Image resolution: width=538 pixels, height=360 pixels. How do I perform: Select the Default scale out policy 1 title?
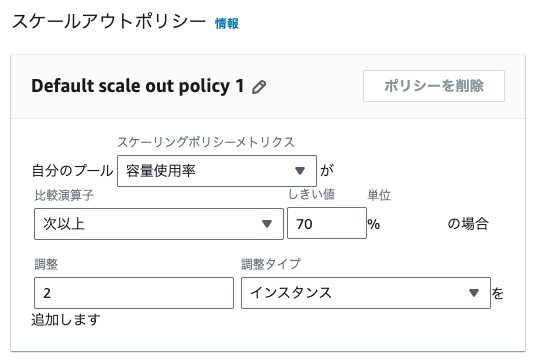[138, 86]
